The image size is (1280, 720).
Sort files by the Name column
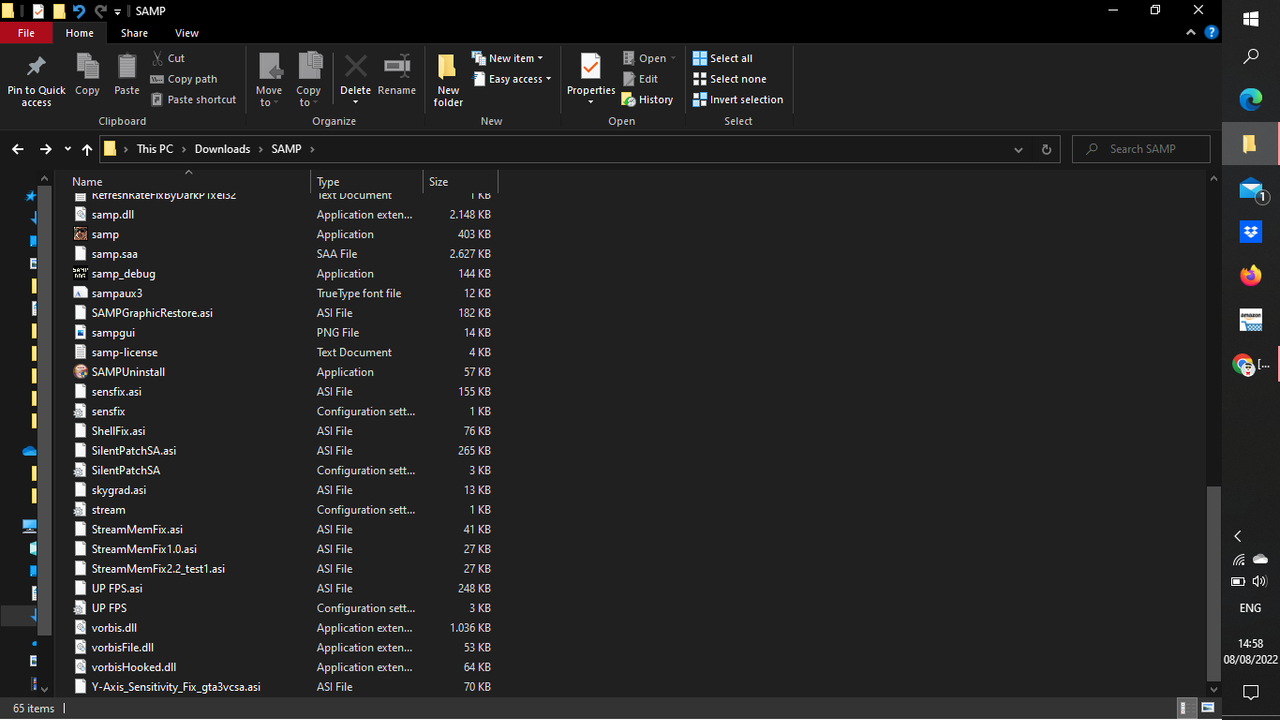tap(188, 182)
